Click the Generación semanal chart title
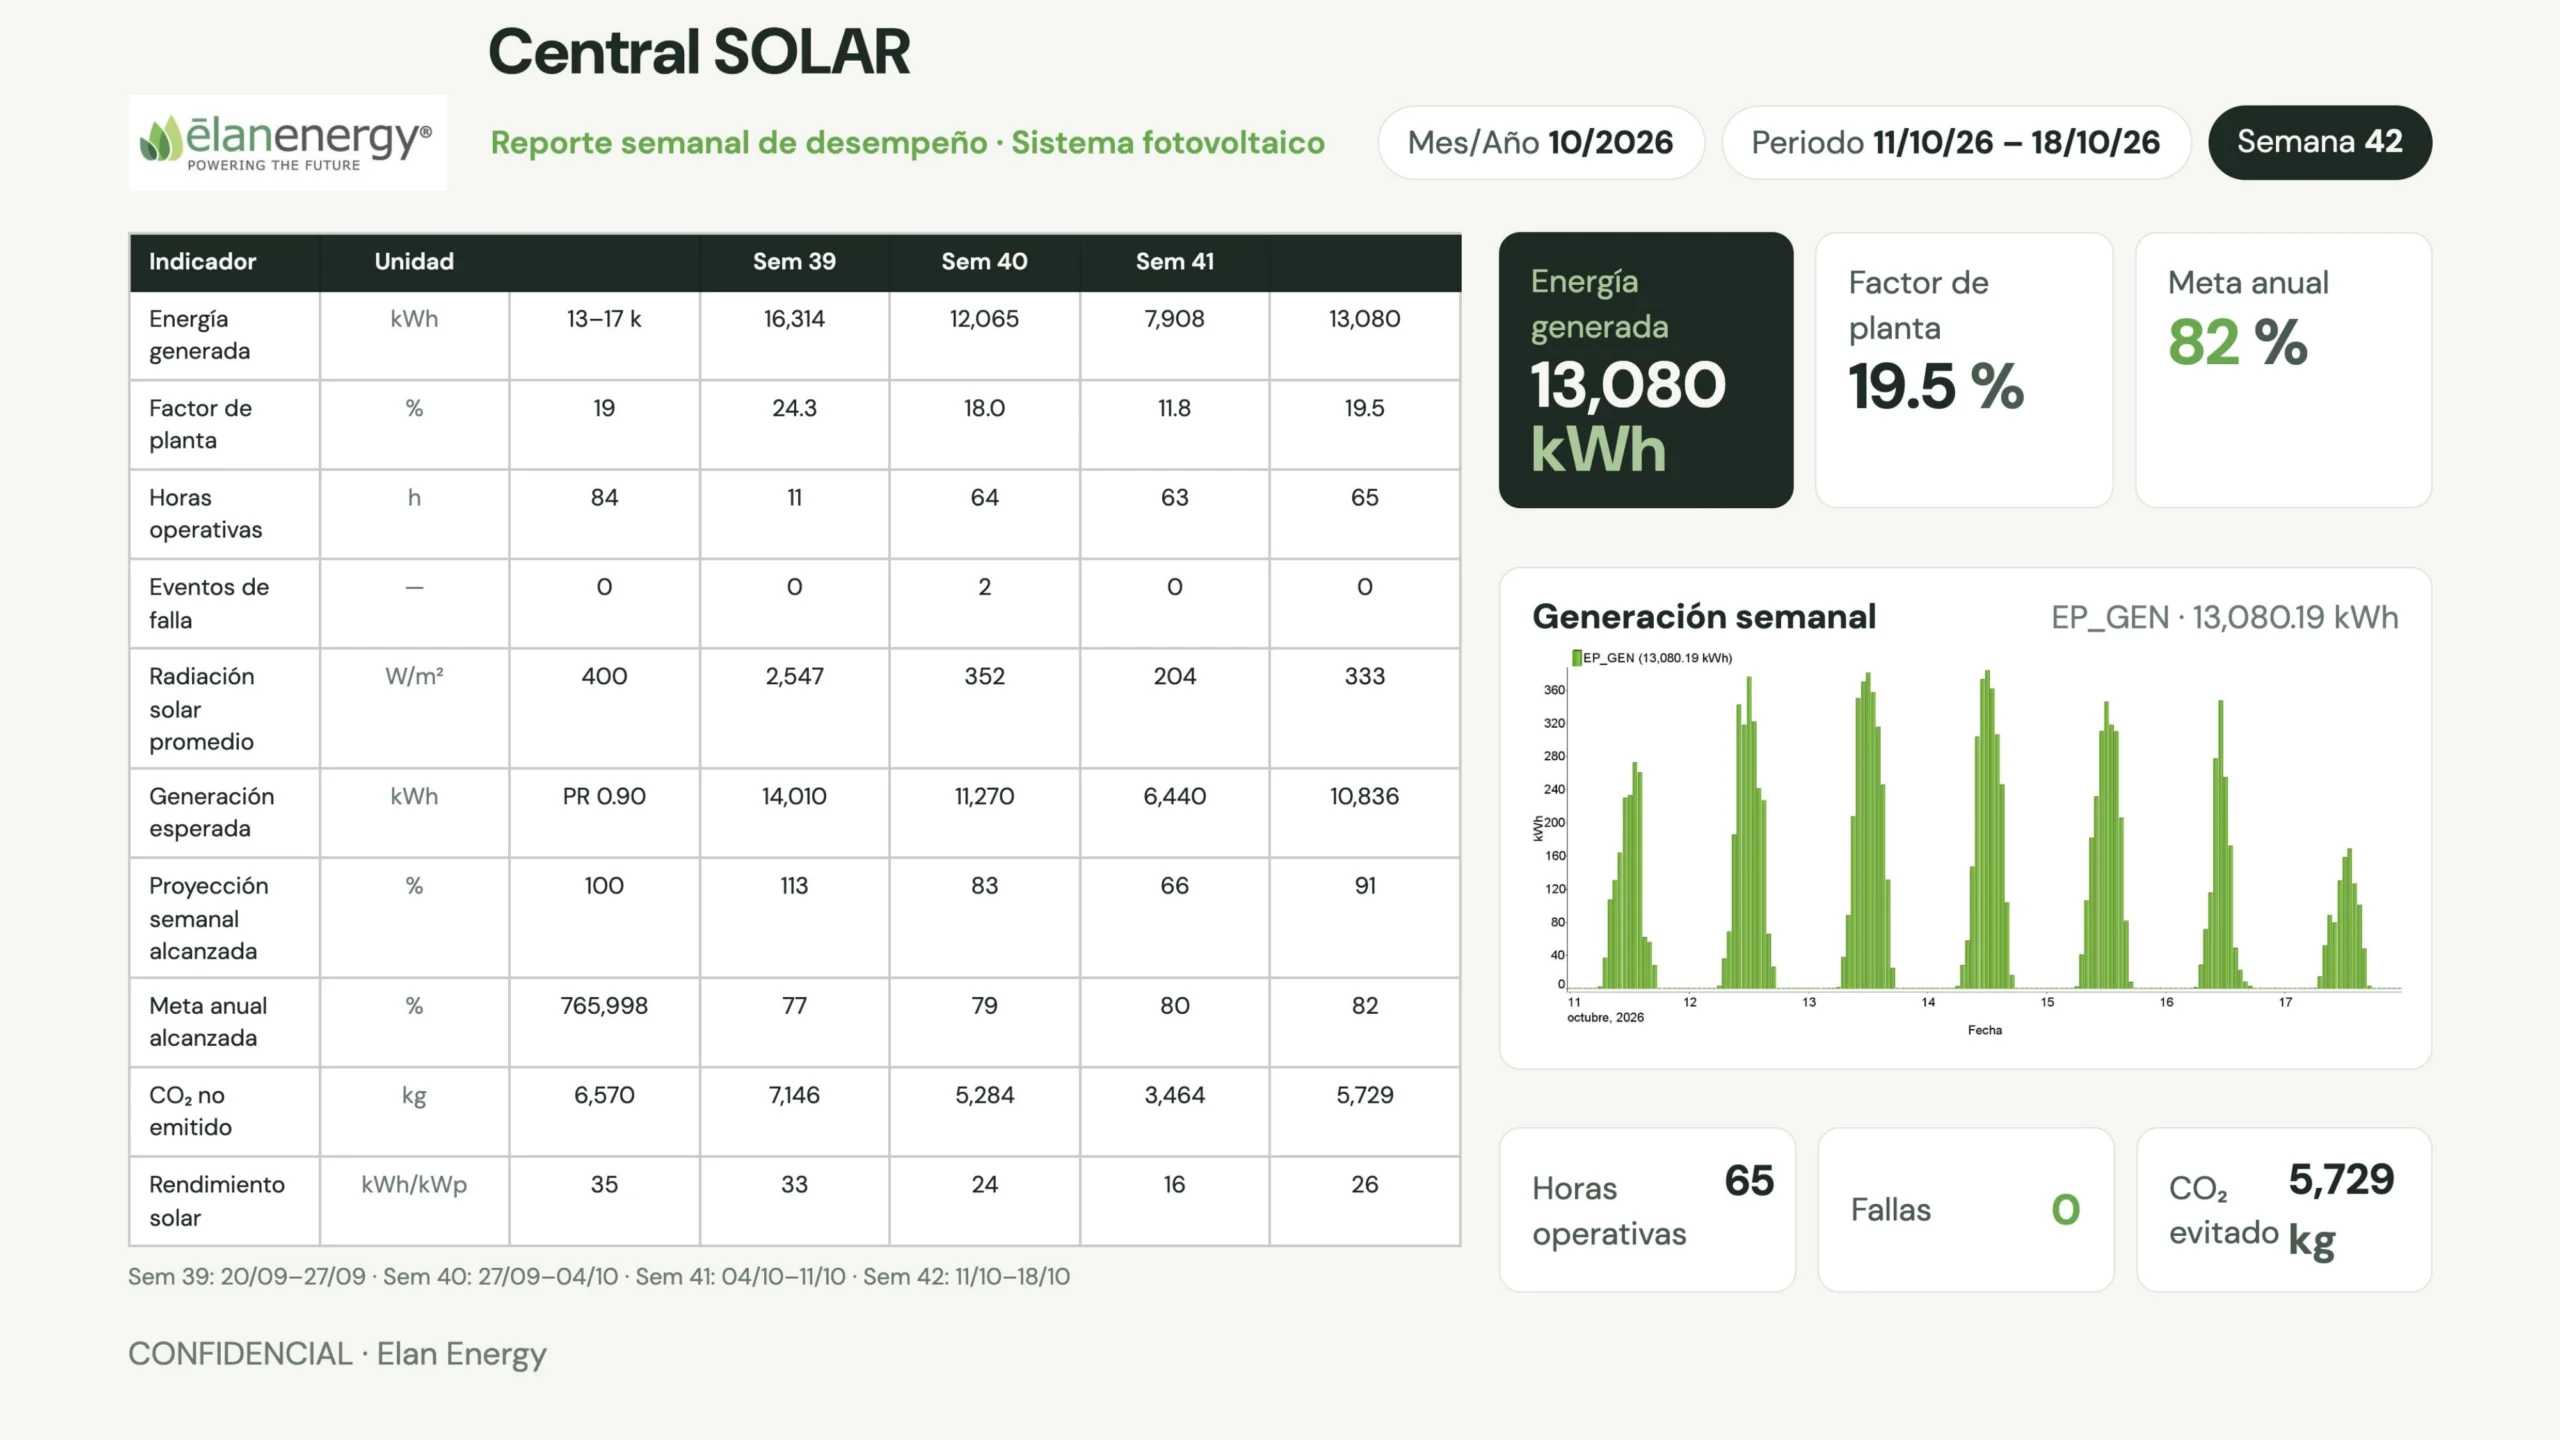 click(x=1704, y=617)
